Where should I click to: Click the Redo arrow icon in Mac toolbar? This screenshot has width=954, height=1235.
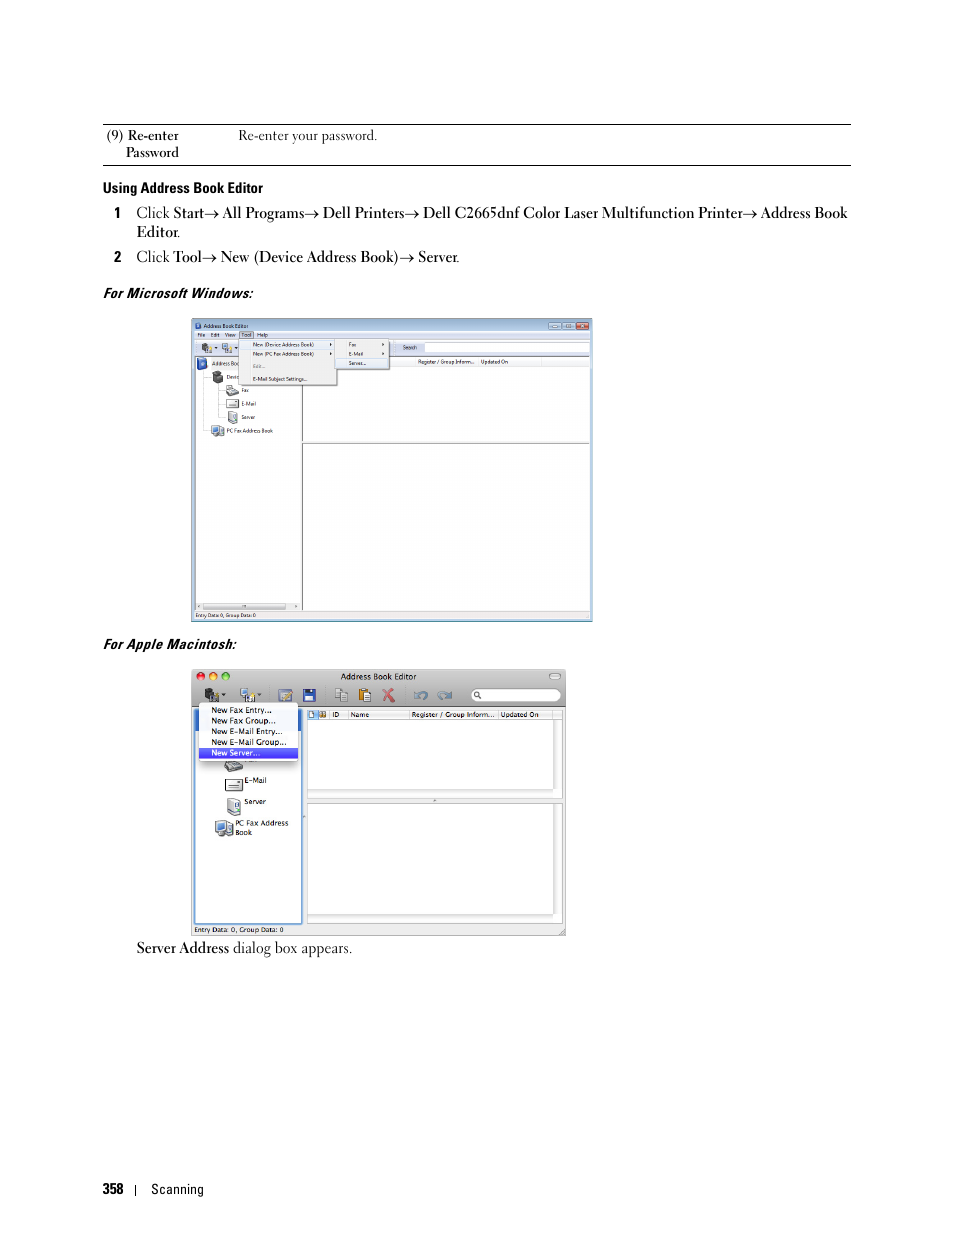[x=445, y=695]
